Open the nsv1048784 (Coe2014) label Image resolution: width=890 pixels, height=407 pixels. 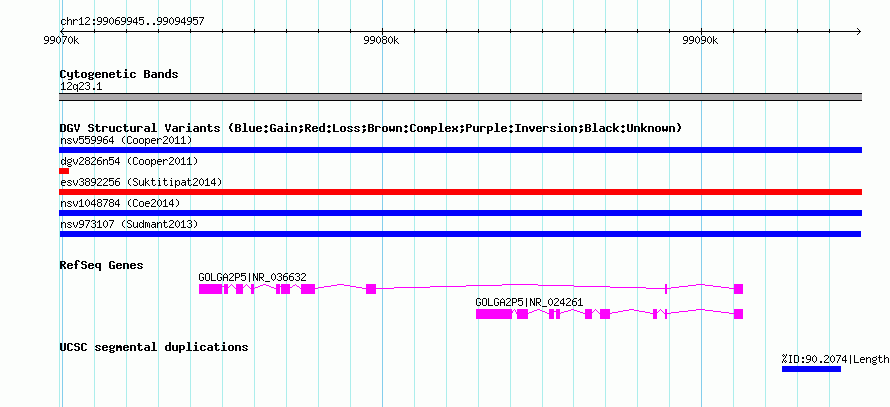tap(120, 203)
